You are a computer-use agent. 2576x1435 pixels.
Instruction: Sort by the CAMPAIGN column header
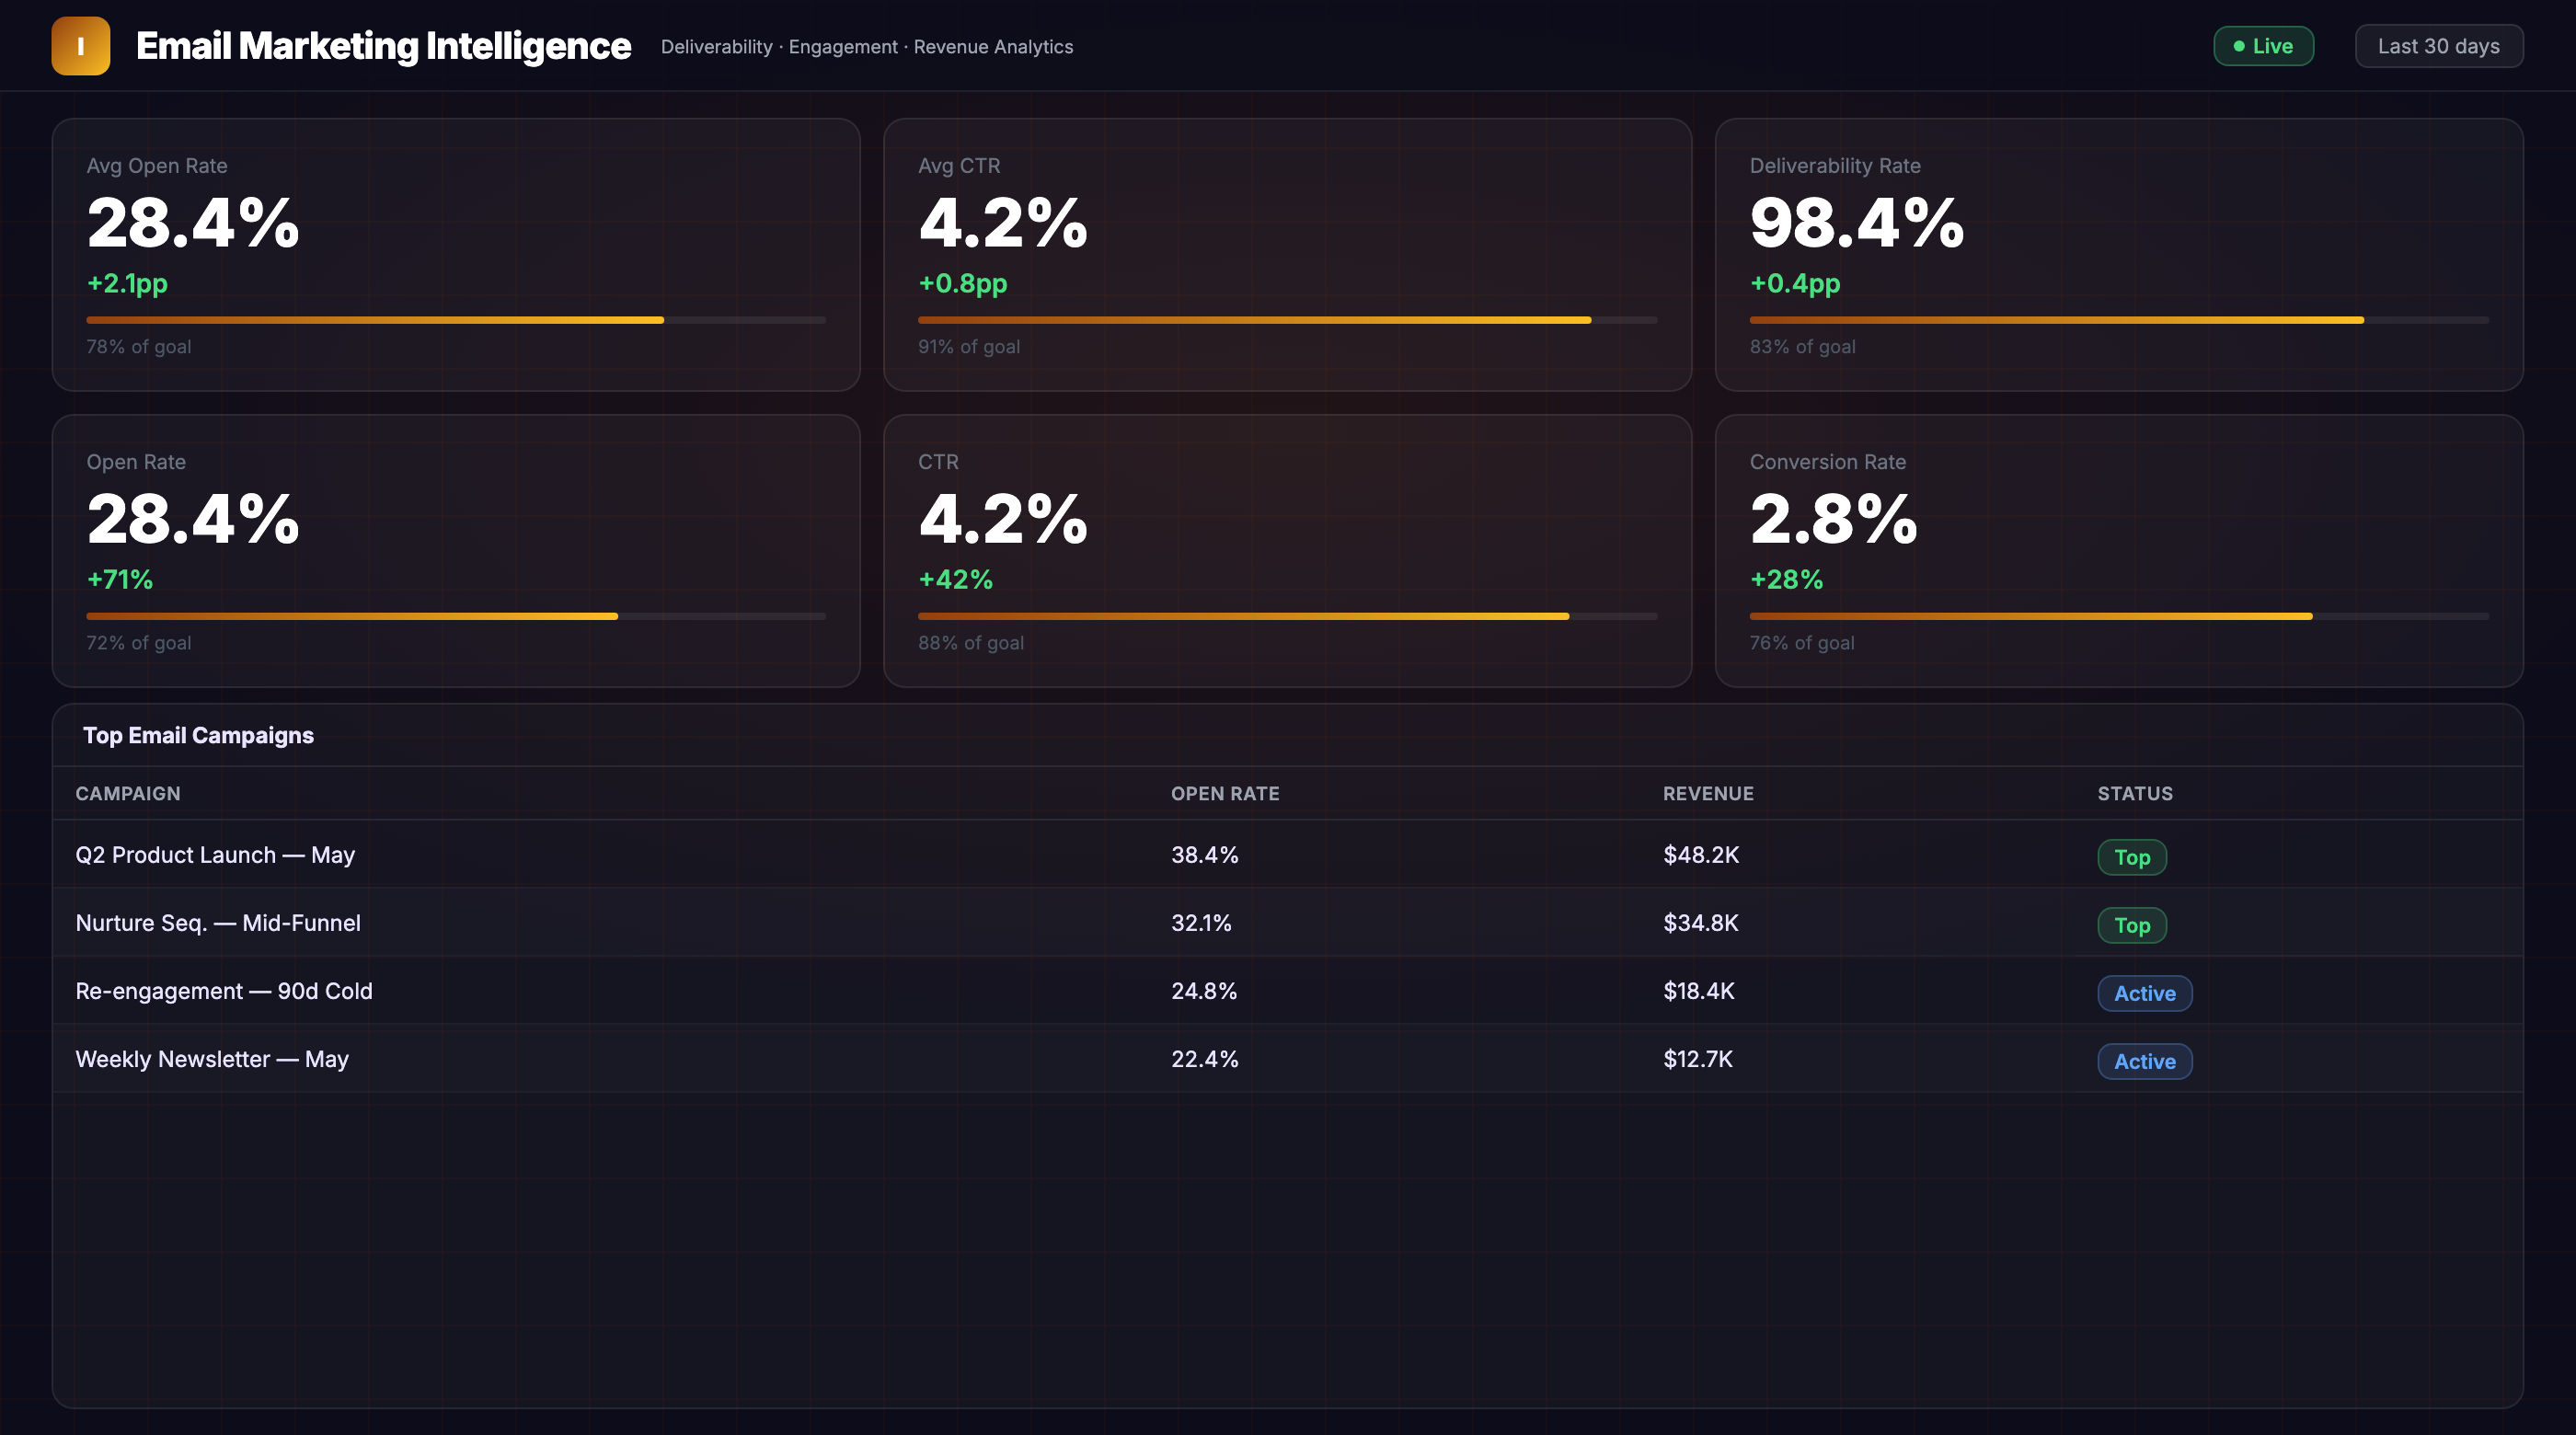[128, 793]
